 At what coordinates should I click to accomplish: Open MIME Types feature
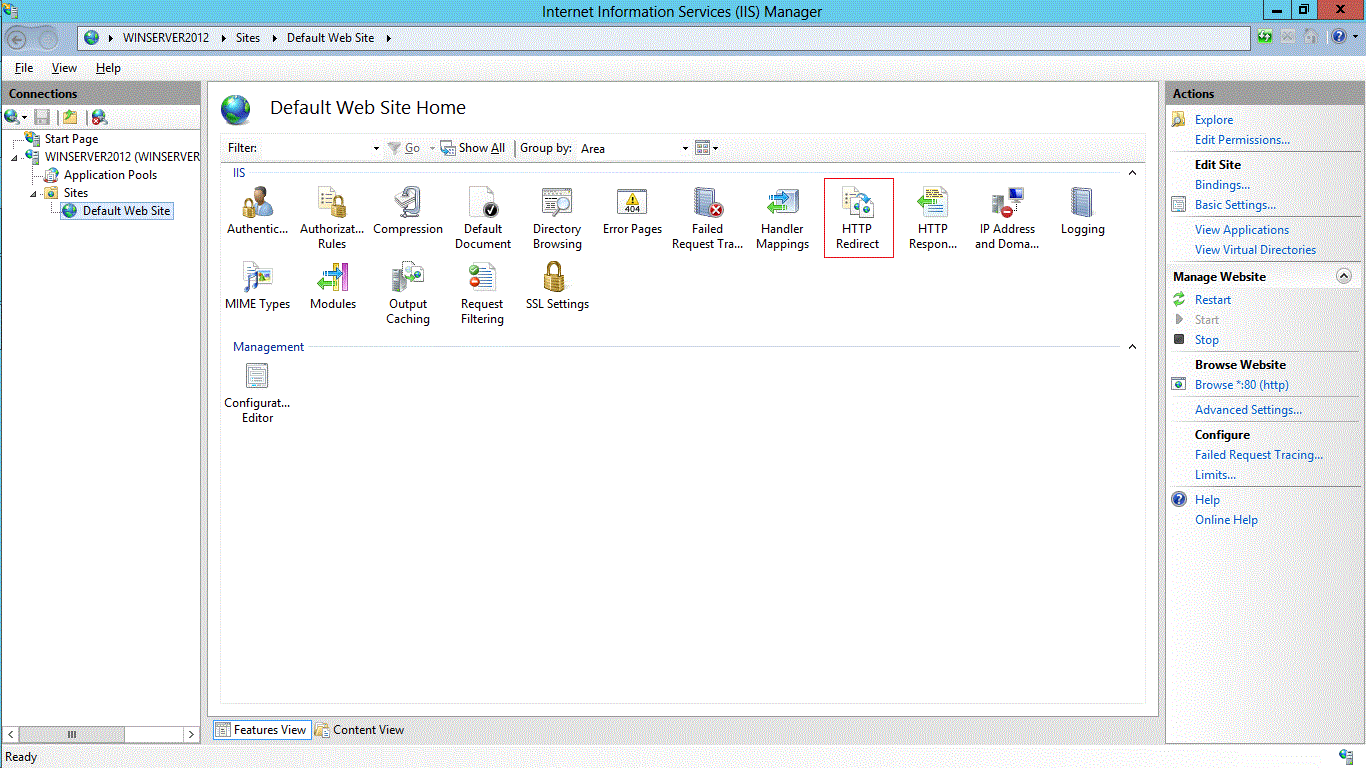click(257, 287)
